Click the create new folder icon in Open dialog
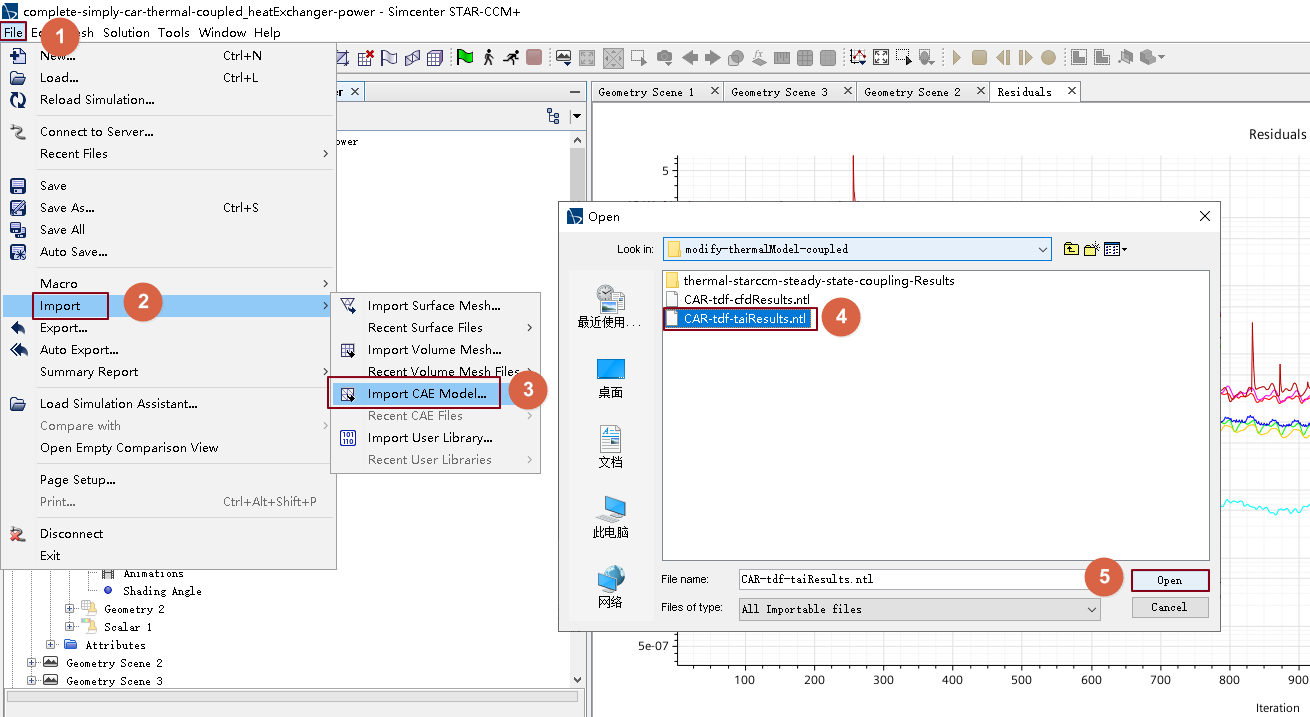This screenshot has height=717, width=1310. point(1092,249)
